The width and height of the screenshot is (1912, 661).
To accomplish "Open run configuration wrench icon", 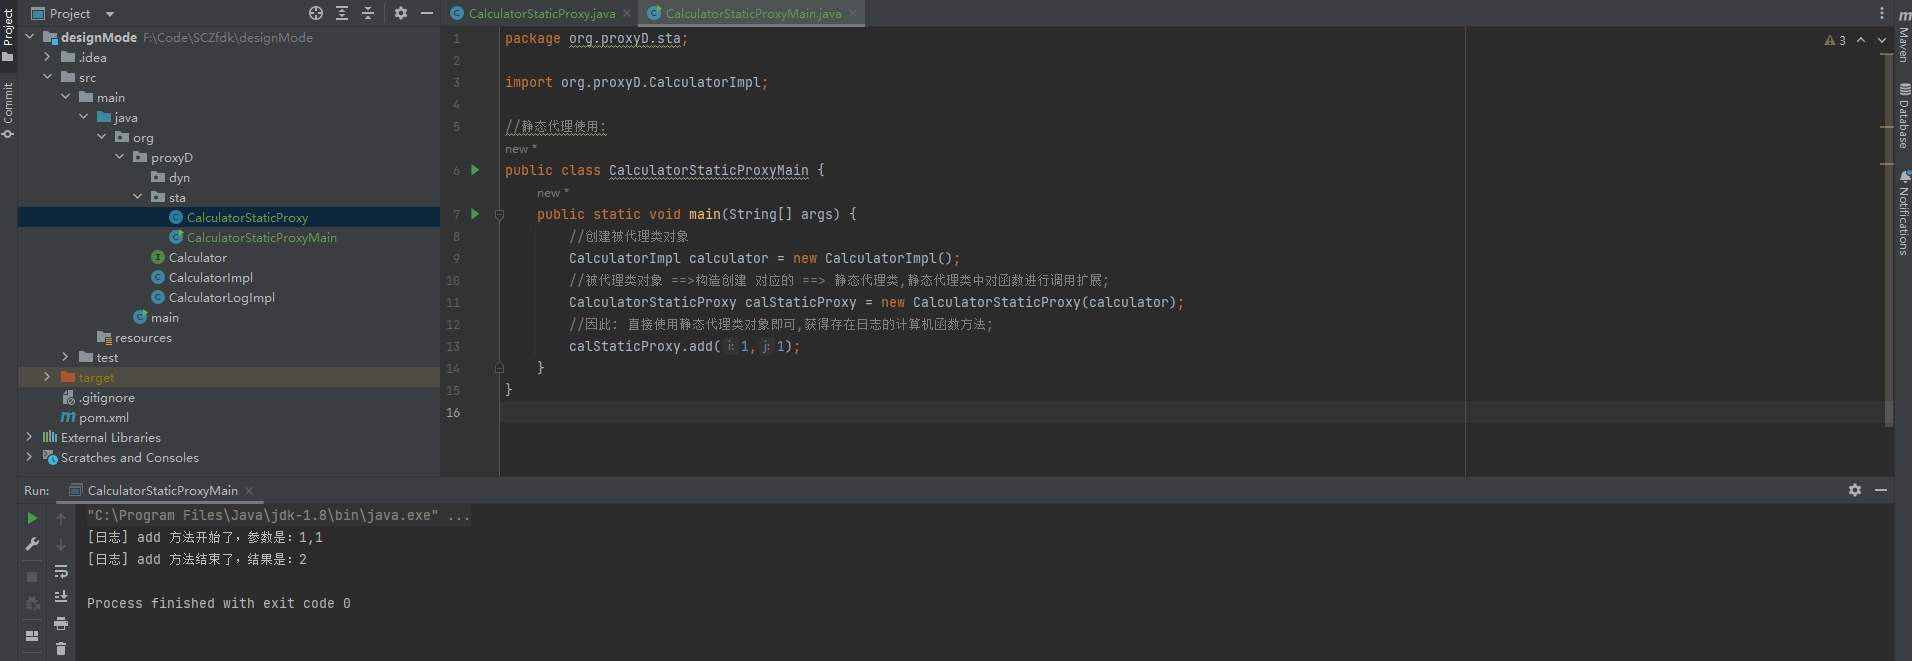I will (x=32, y=544).
